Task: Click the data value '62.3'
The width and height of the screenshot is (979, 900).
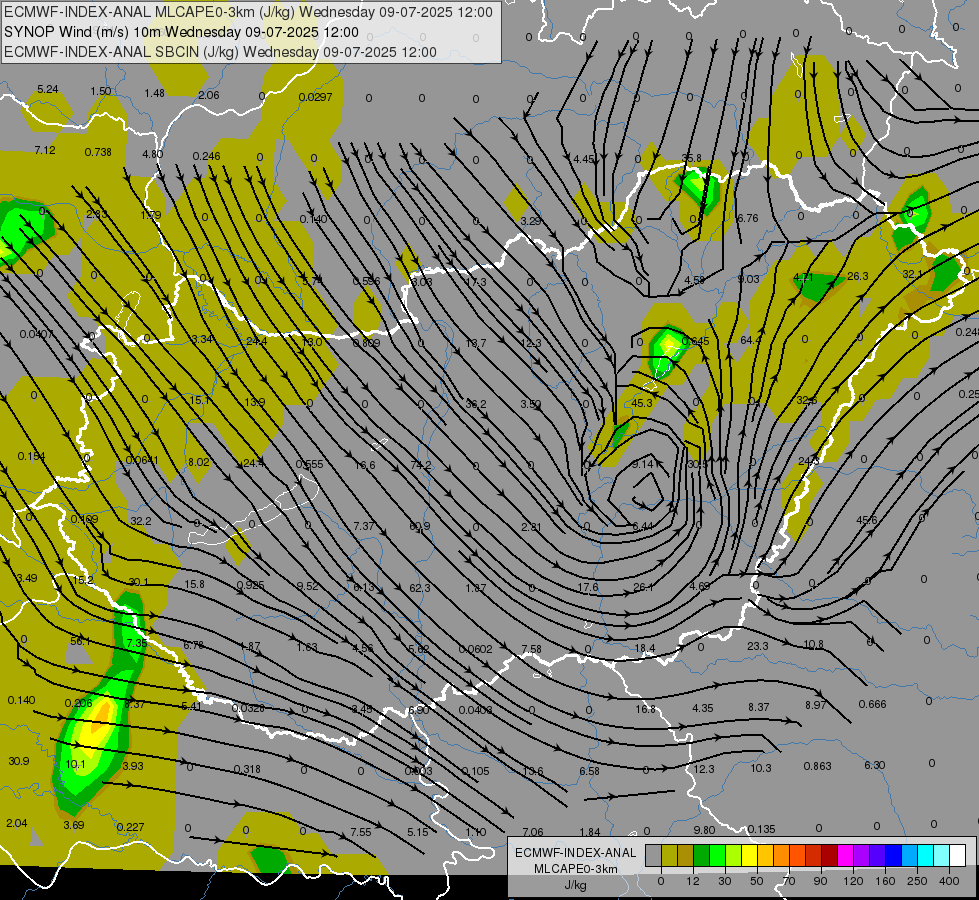Action: (420, 588)
